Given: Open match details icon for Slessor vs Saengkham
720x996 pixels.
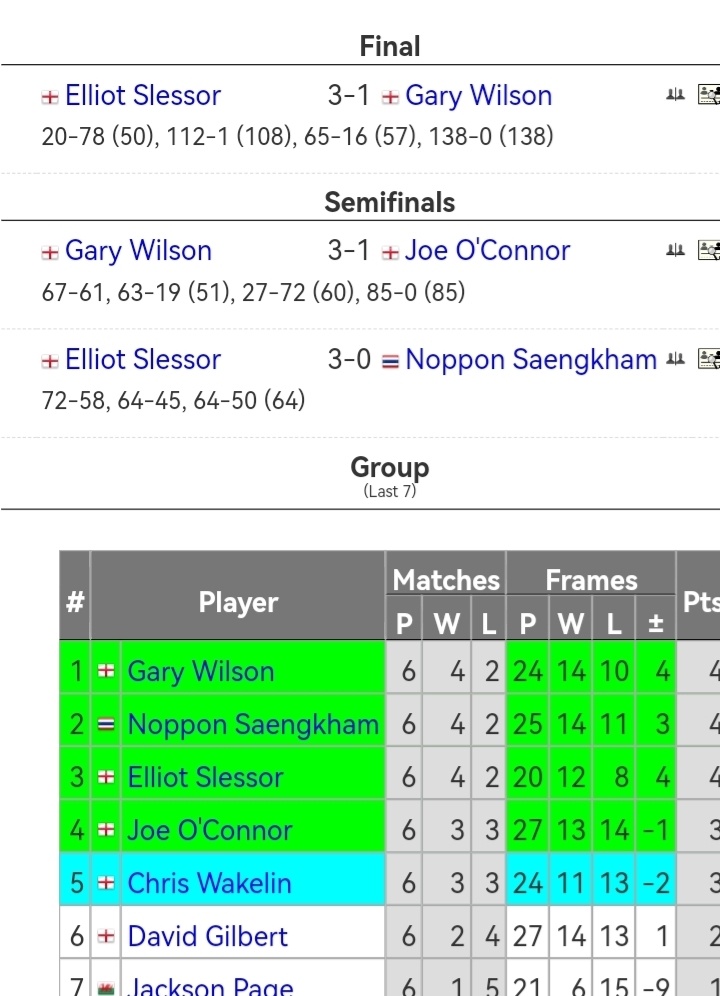Looking at the screenshot, I should click(x=708, y=359).
